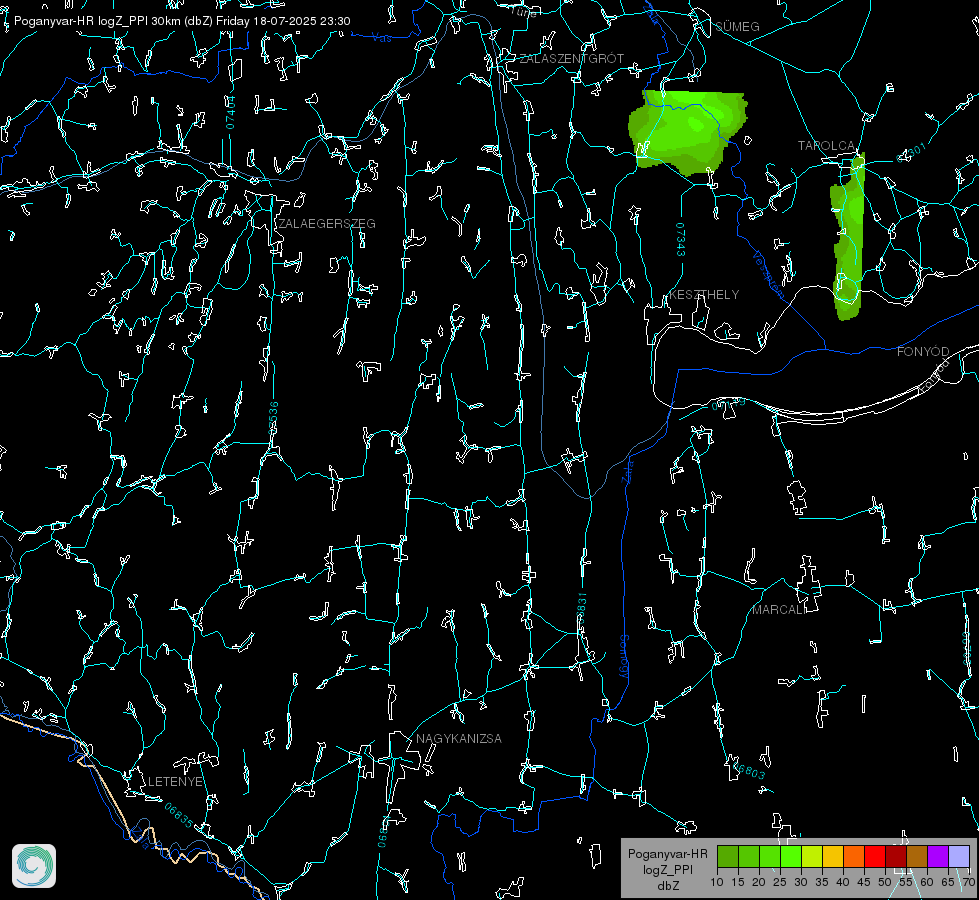The width and height of the screenshot is (979, 900).
Task: Click the dbZ unit label in the legend
Action: [x=667, y=886]
